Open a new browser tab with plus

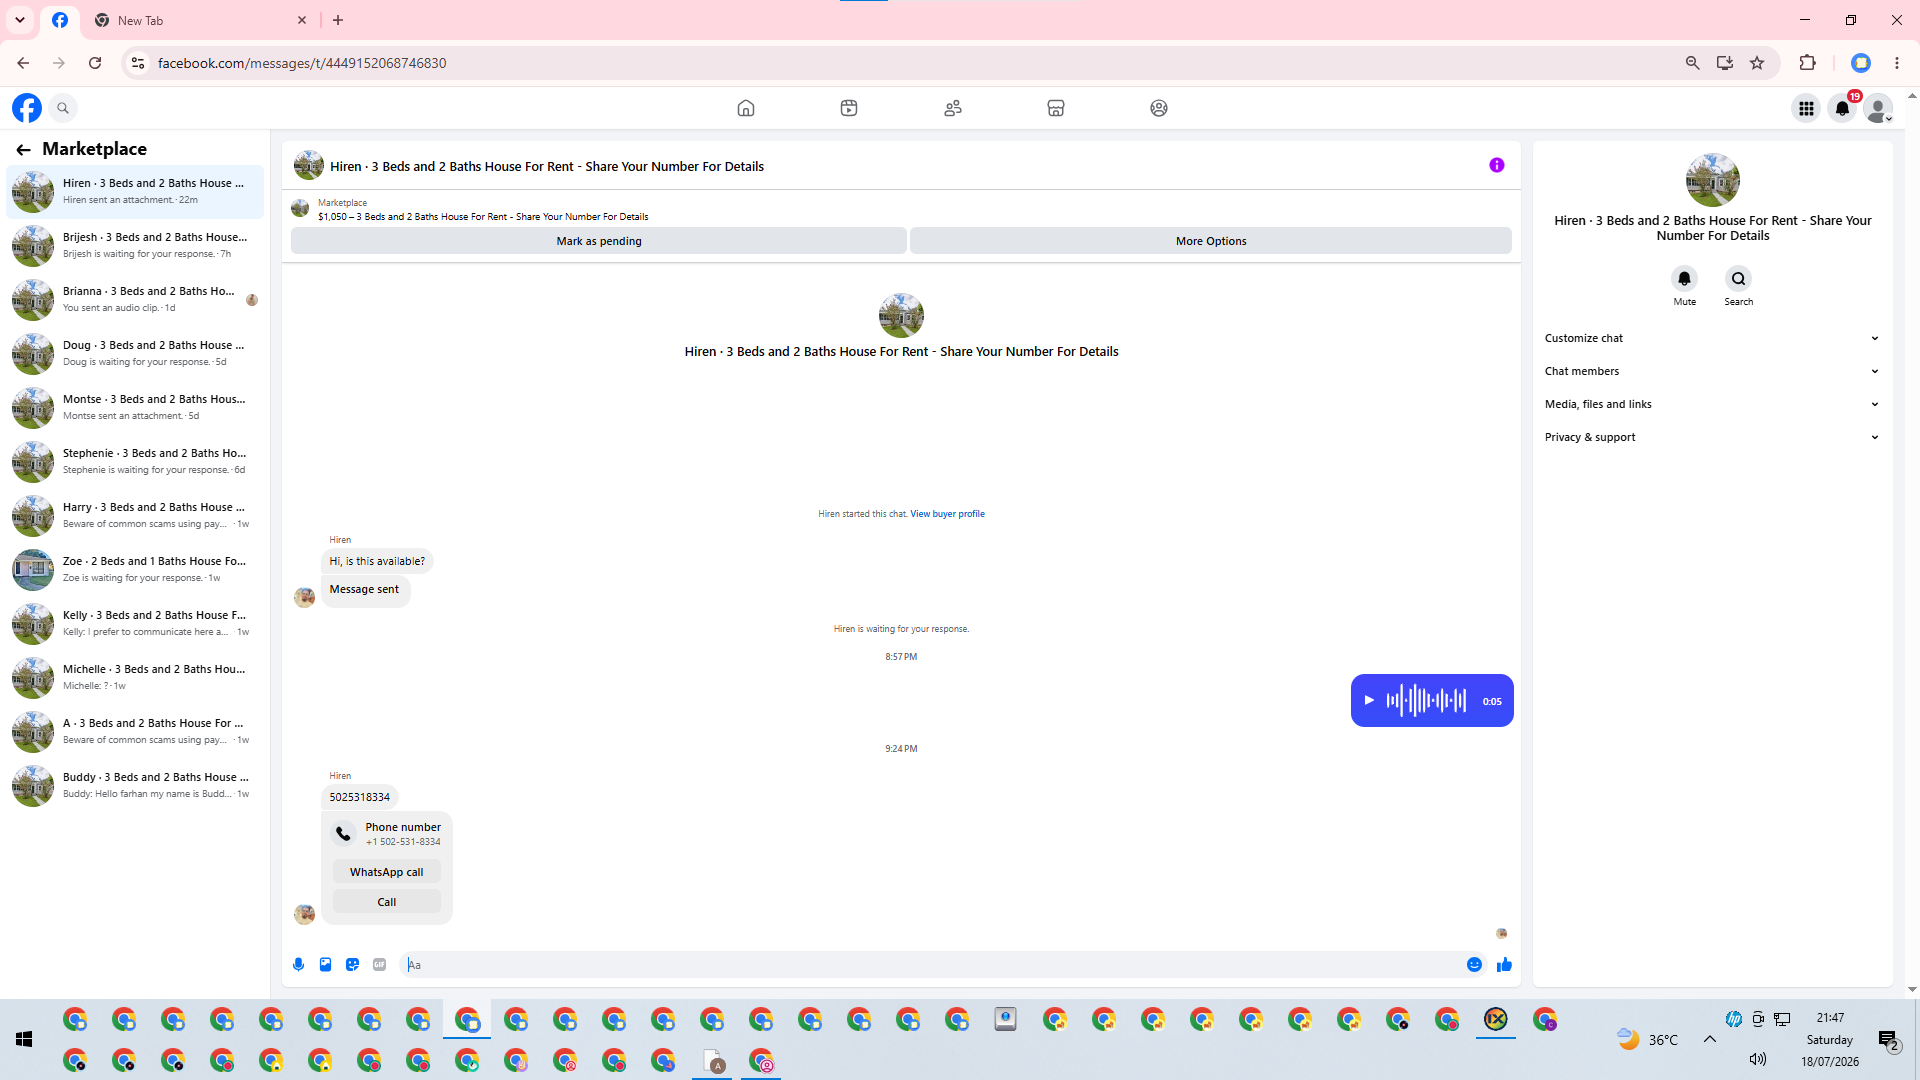click(338, 20)
